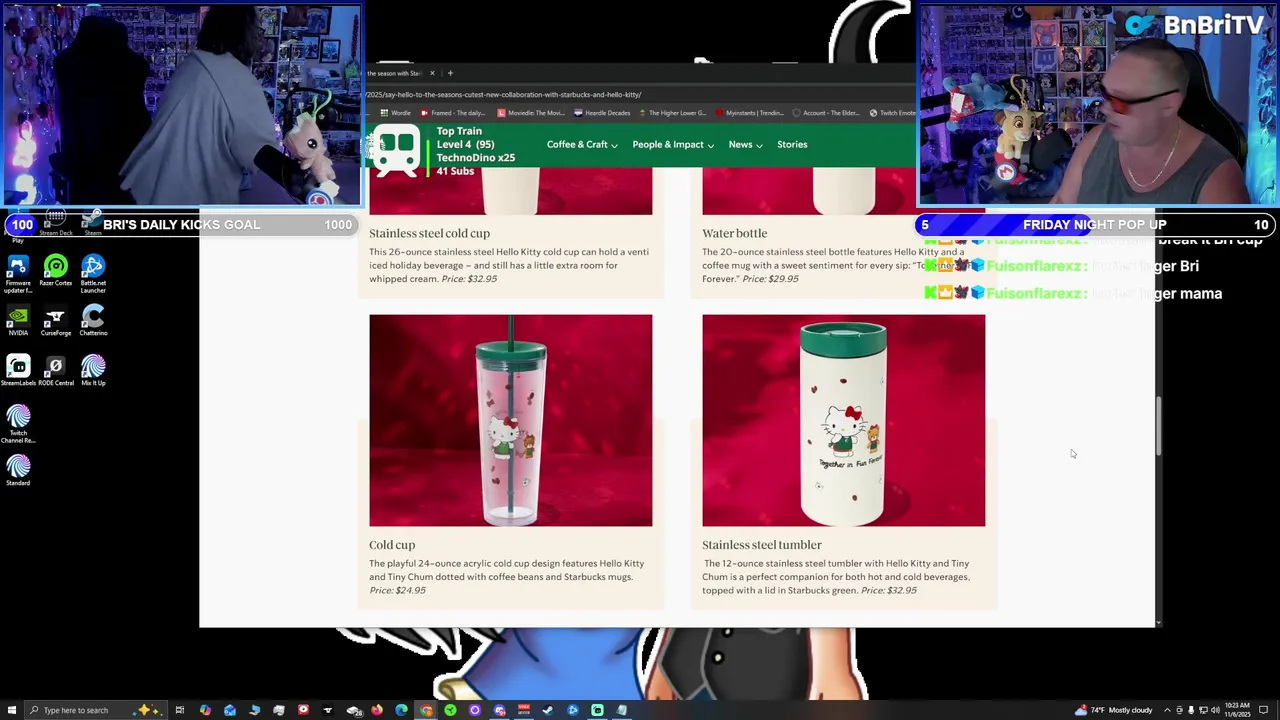Open the notification center icon
The width and height of the screenshot is (1280, 720).
[x=1263, y=710]
